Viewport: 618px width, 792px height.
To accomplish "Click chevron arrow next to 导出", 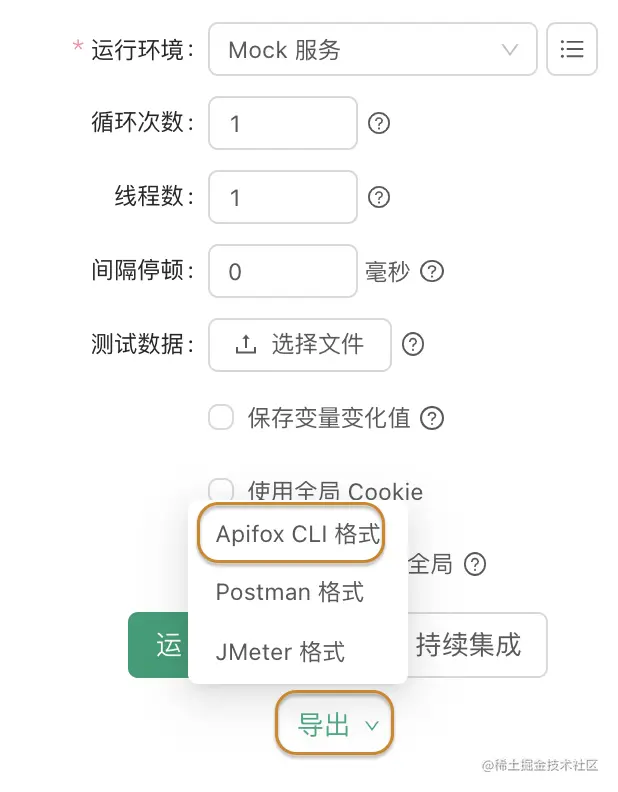I will pos(373,726).
